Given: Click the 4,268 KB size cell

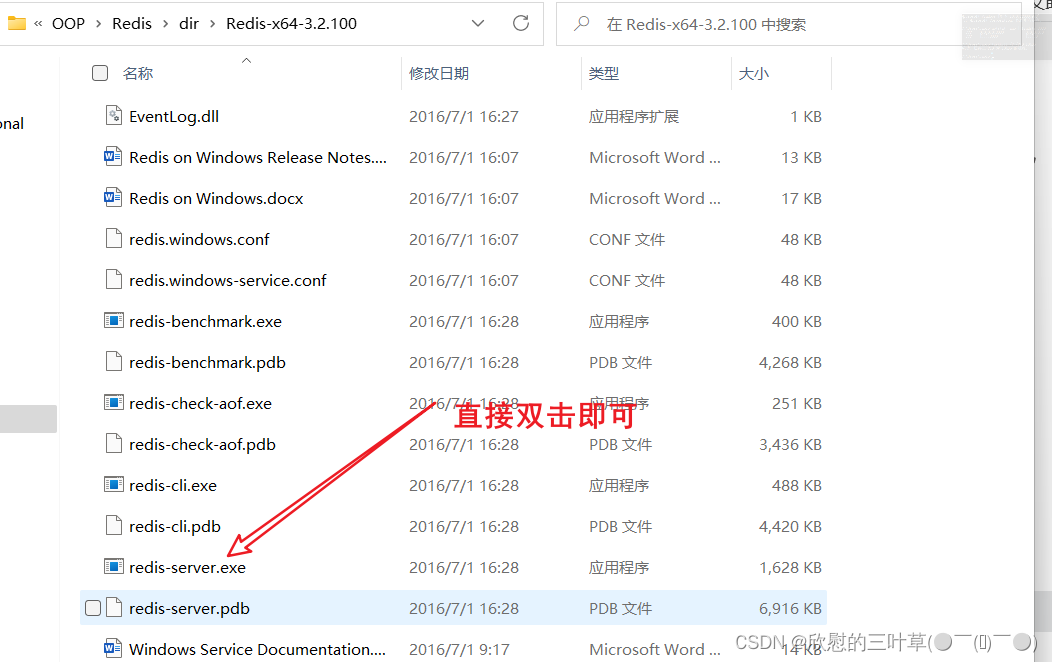Looking at the screenshot, I should 790,362.
